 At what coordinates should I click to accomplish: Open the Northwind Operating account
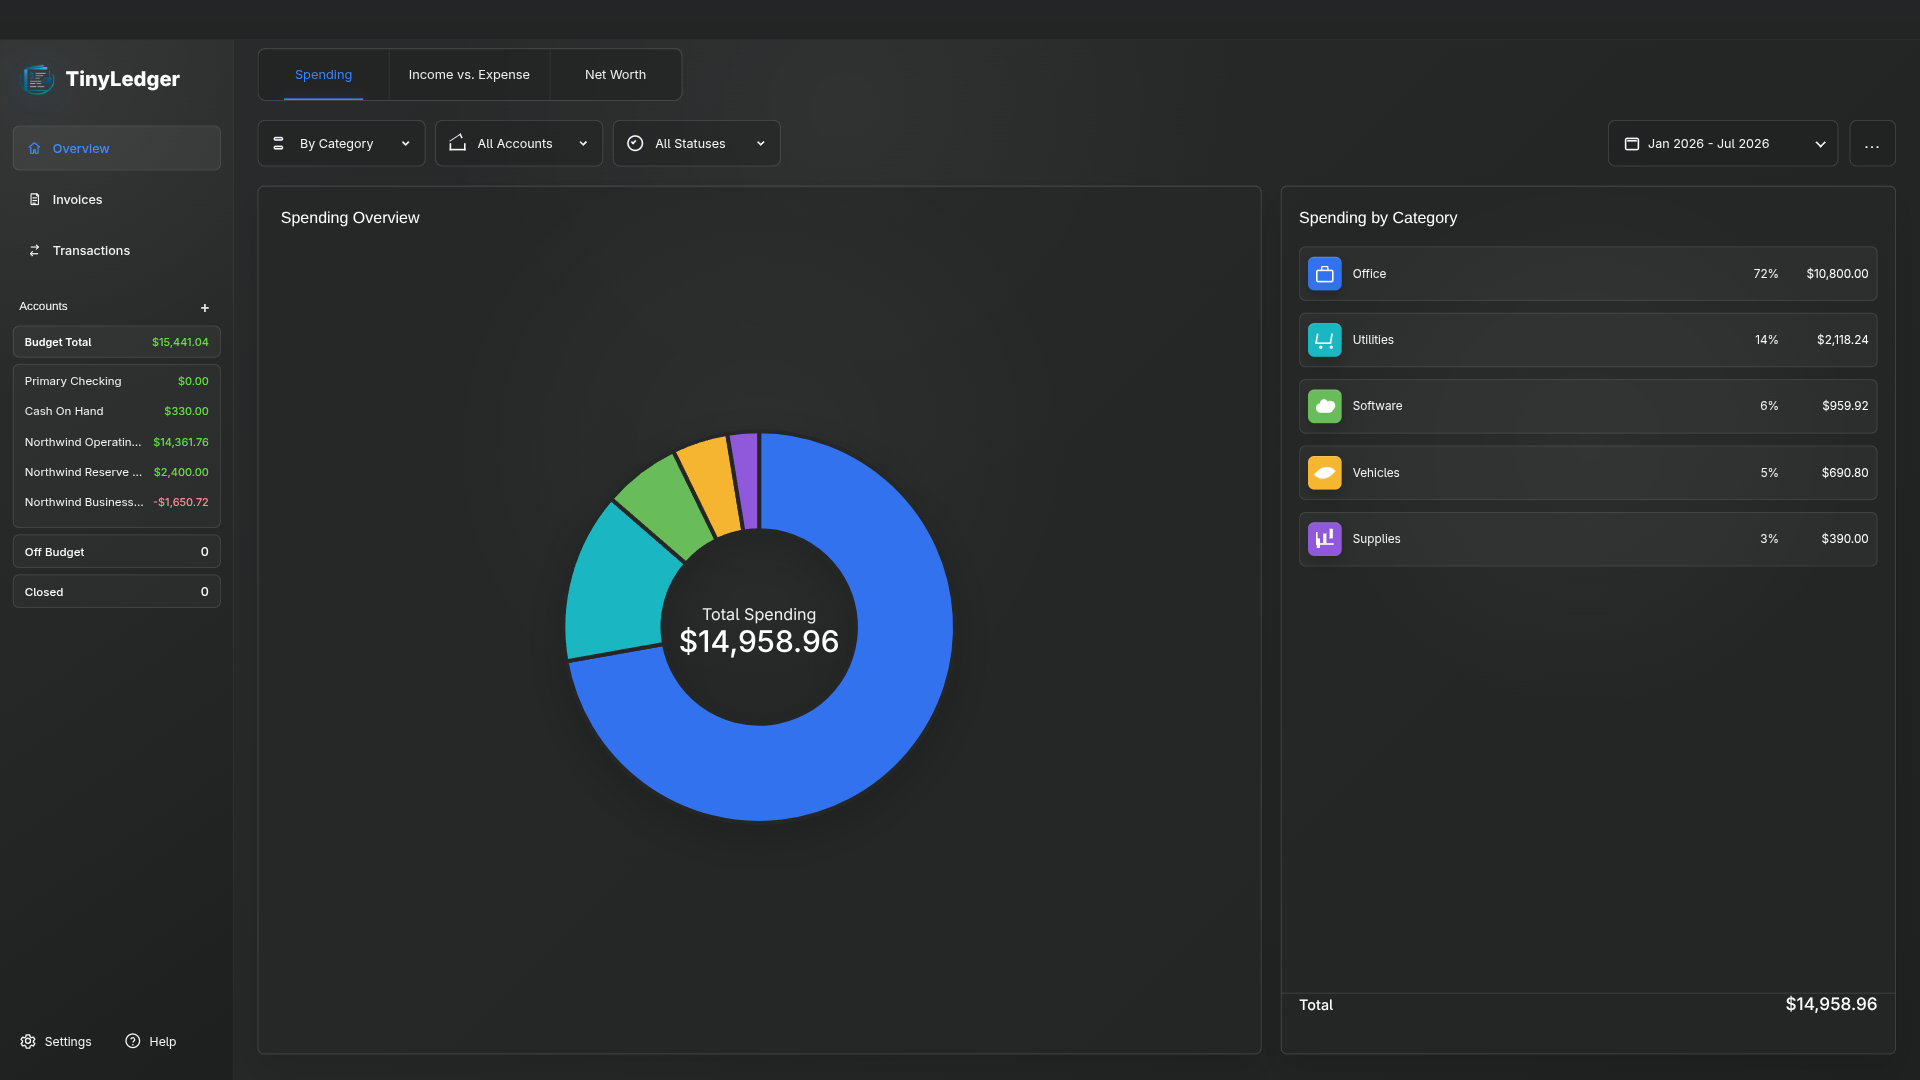[116, 442]
